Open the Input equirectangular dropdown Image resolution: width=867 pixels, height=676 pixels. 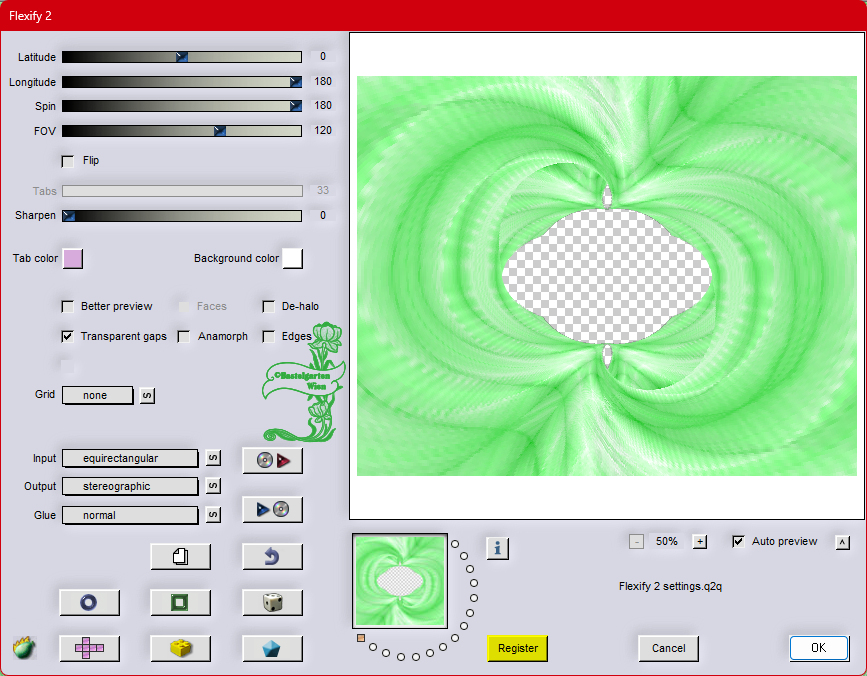[130, 458]
